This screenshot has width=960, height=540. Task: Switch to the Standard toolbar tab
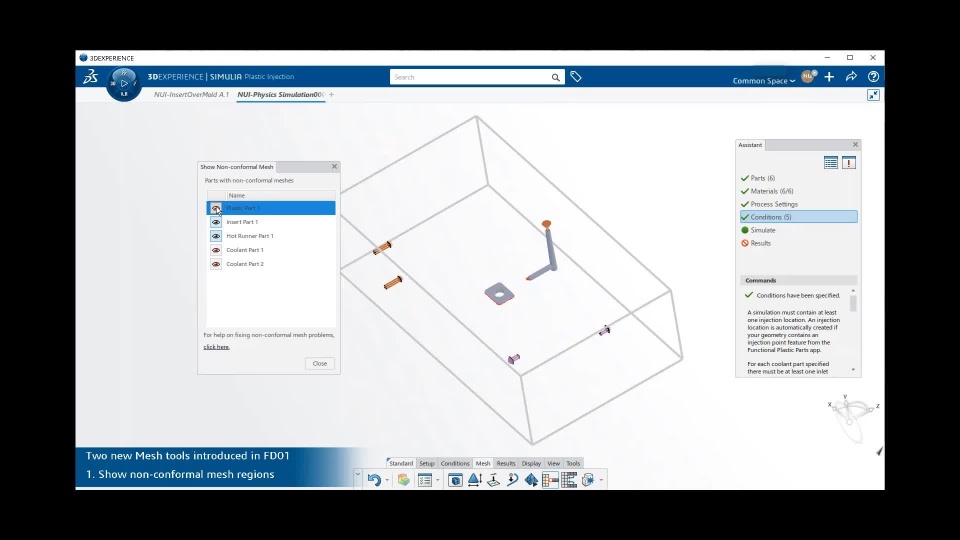401,463
